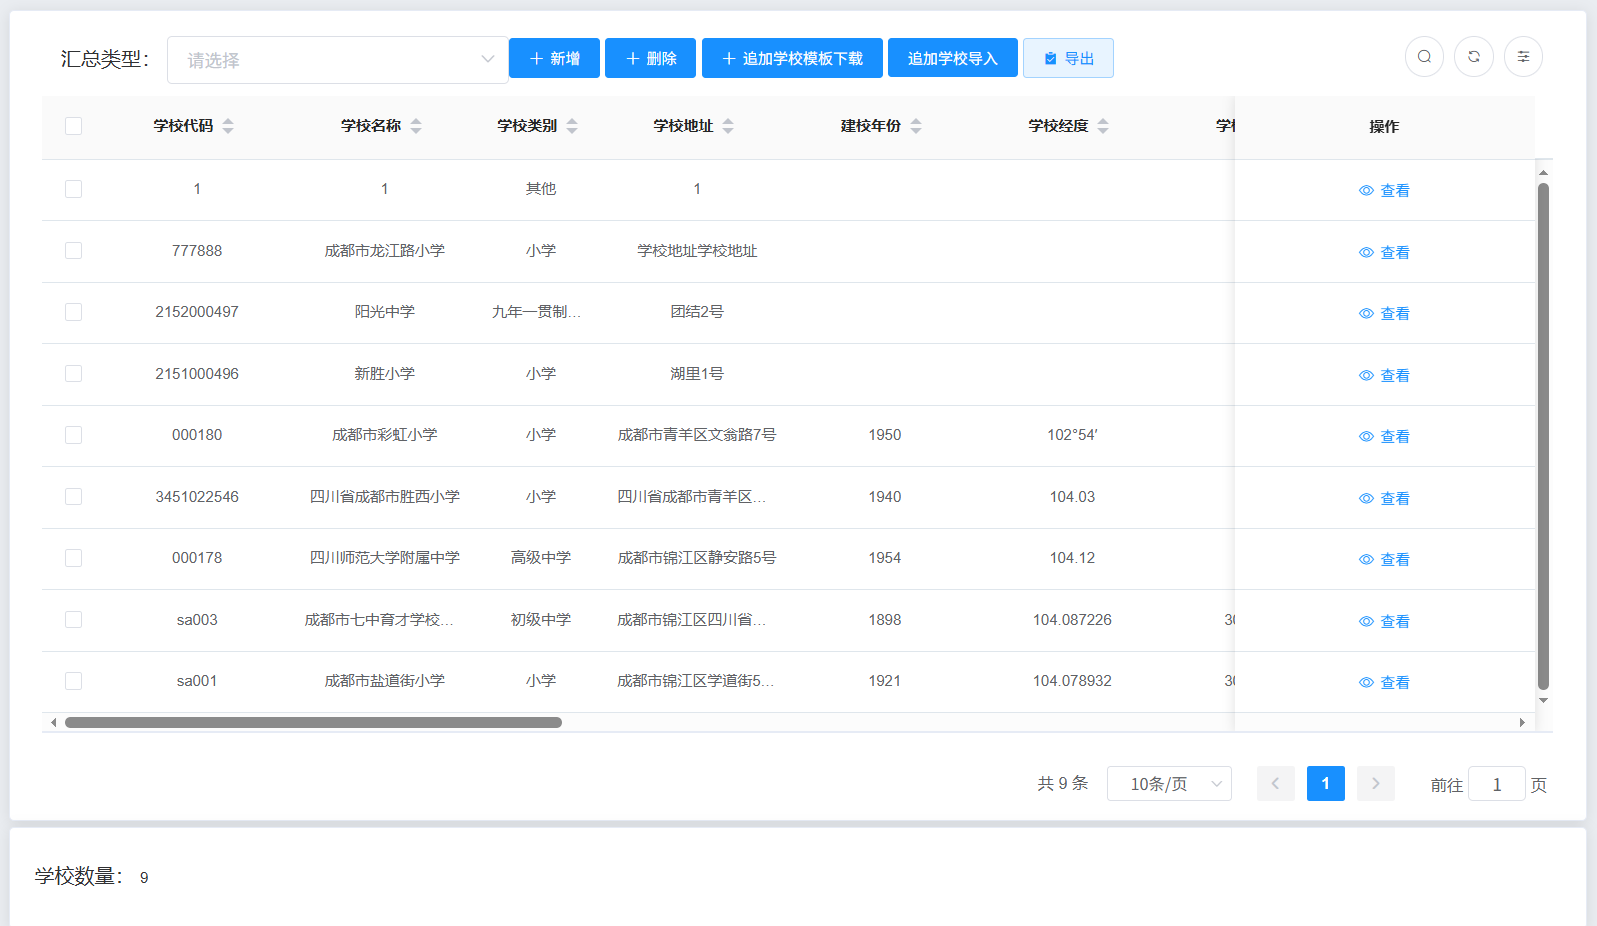The image size is (1597, 926).
Task: Click sort arrows for 学校经度
Action: click(1103, 126)
